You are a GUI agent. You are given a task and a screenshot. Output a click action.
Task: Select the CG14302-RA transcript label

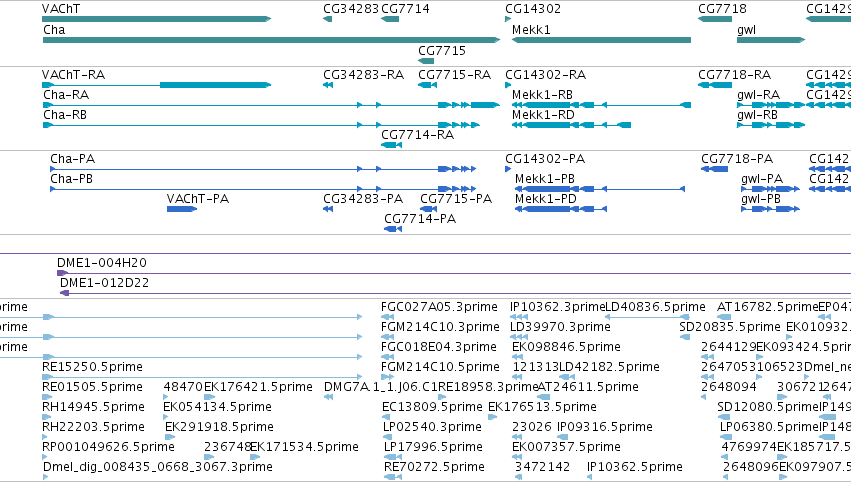click(x=545, y=74)
